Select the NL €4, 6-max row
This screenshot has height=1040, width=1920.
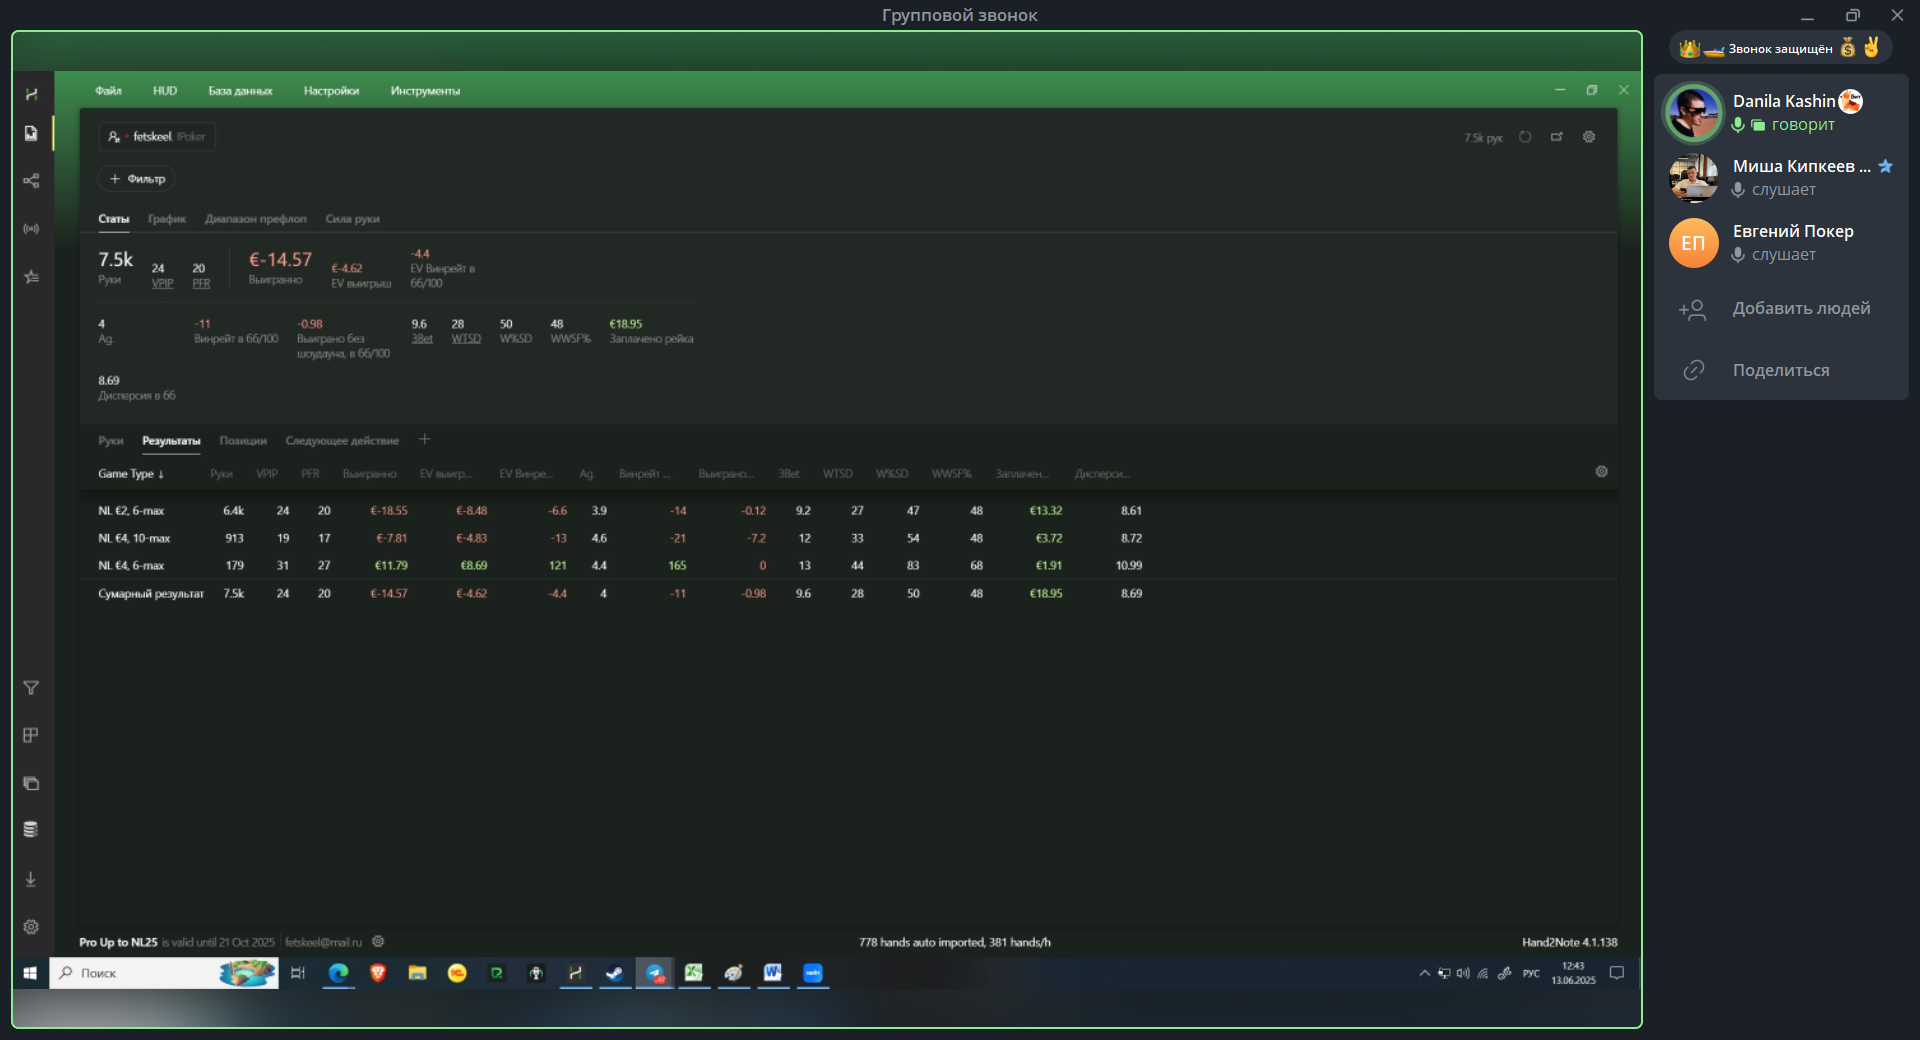[x=848, y=566]
